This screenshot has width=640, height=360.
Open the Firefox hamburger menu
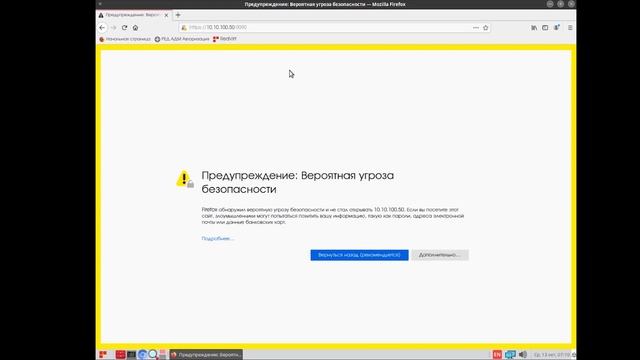tap(570, 28)
